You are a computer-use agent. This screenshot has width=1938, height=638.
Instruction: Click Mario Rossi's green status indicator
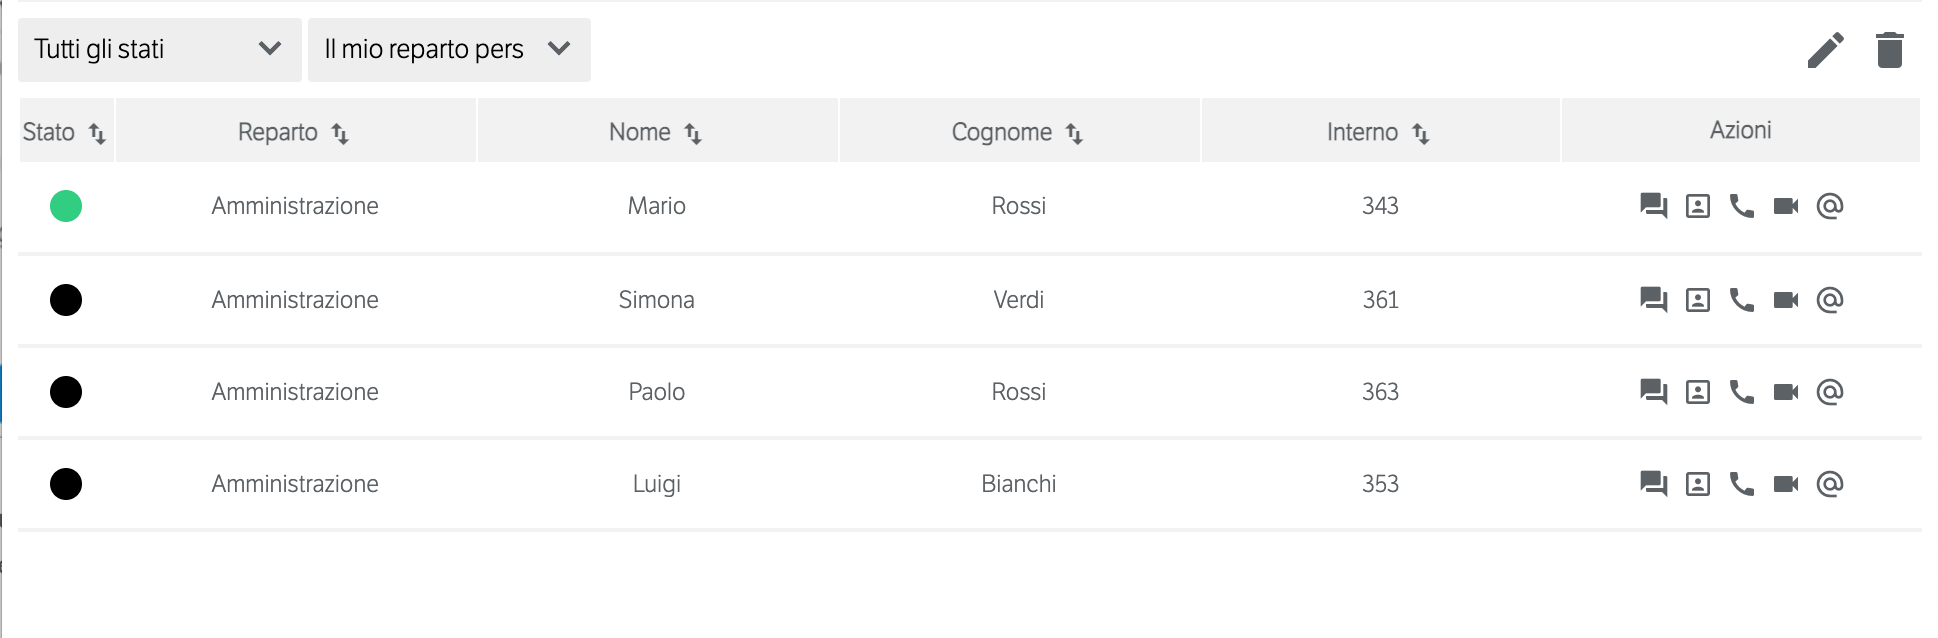pyautogui.click(x=66, y=206)
